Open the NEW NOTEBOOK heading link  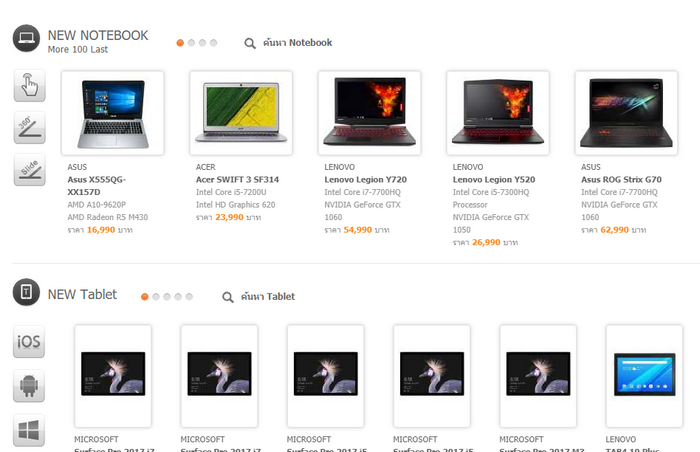pos(98,35)
